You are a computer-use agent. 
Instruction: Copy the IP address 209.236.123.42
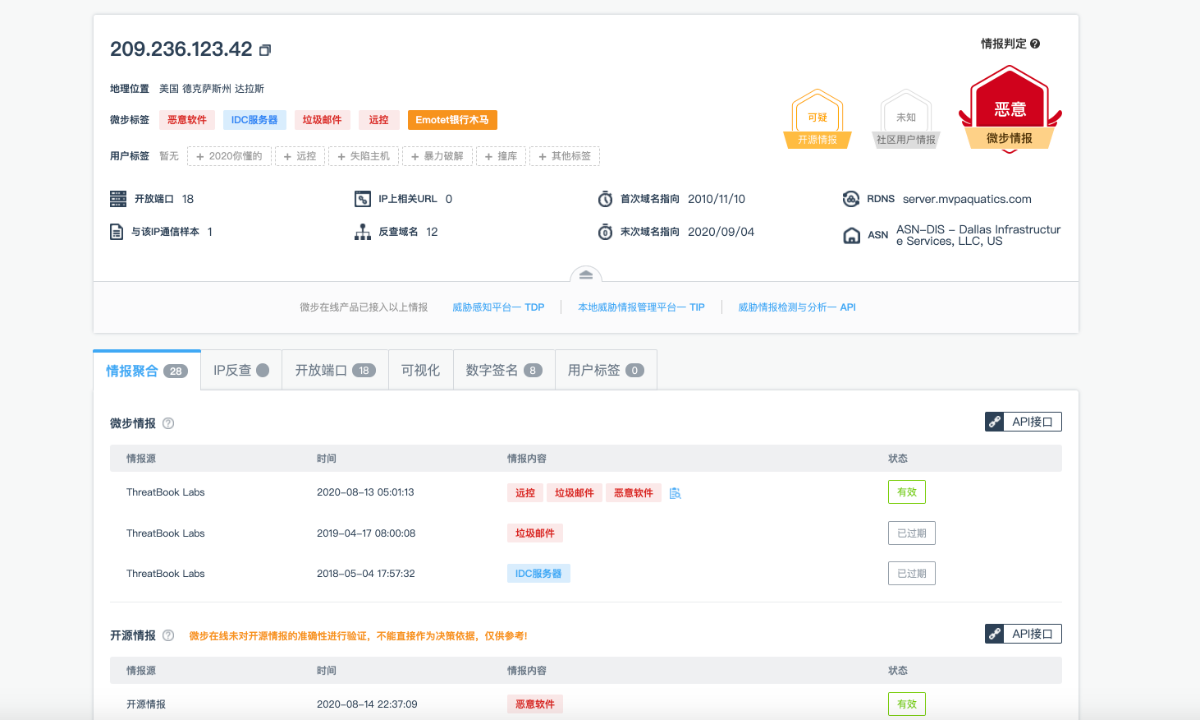tap(265, 50)
